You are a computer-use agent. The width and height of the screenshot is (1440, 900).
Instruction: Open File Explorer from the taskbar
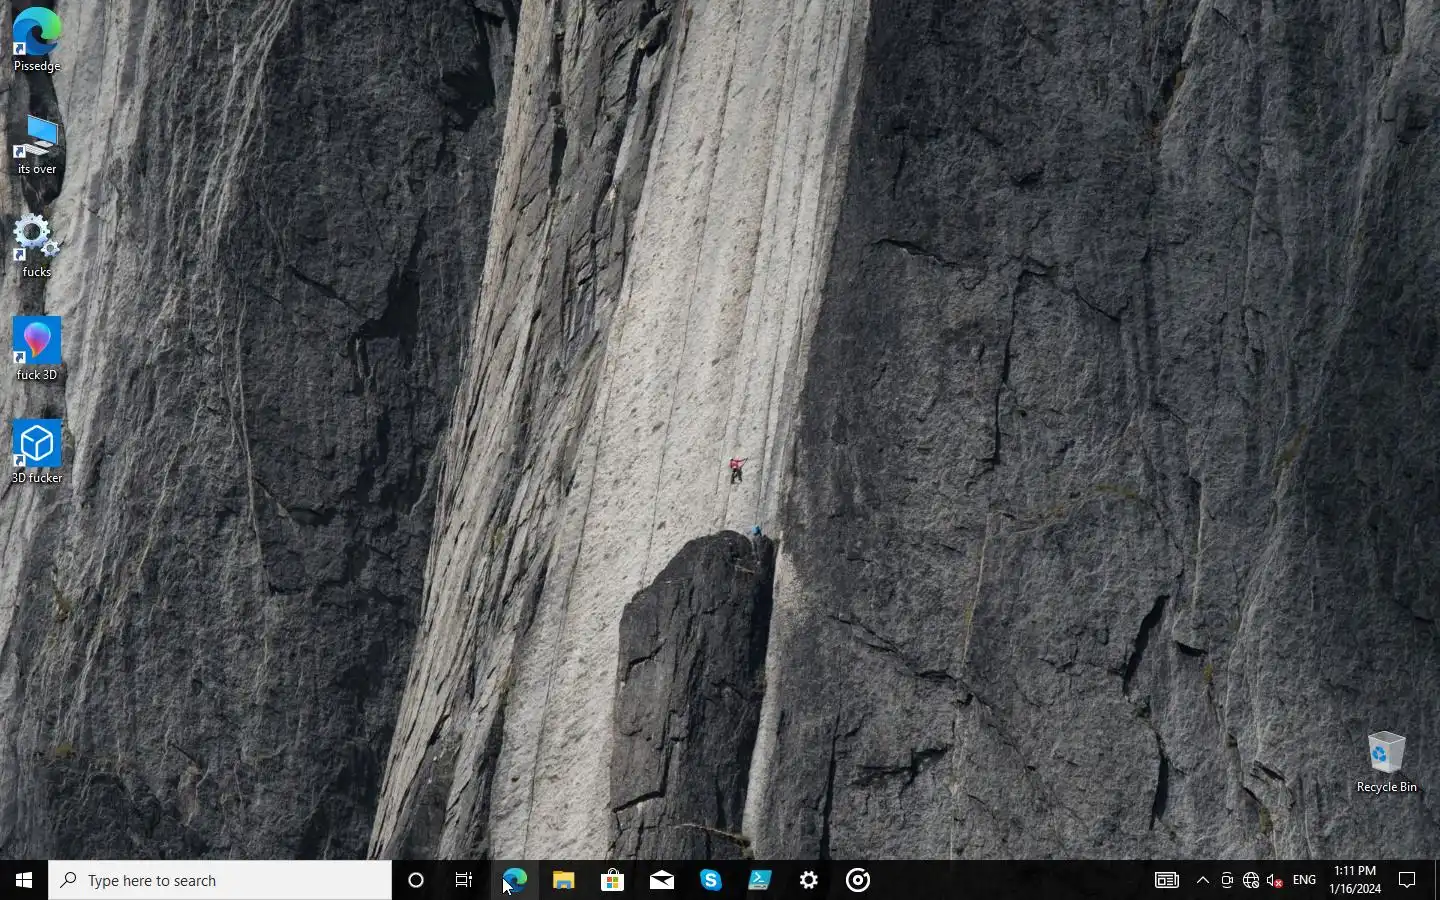click(x=563, y=880)
